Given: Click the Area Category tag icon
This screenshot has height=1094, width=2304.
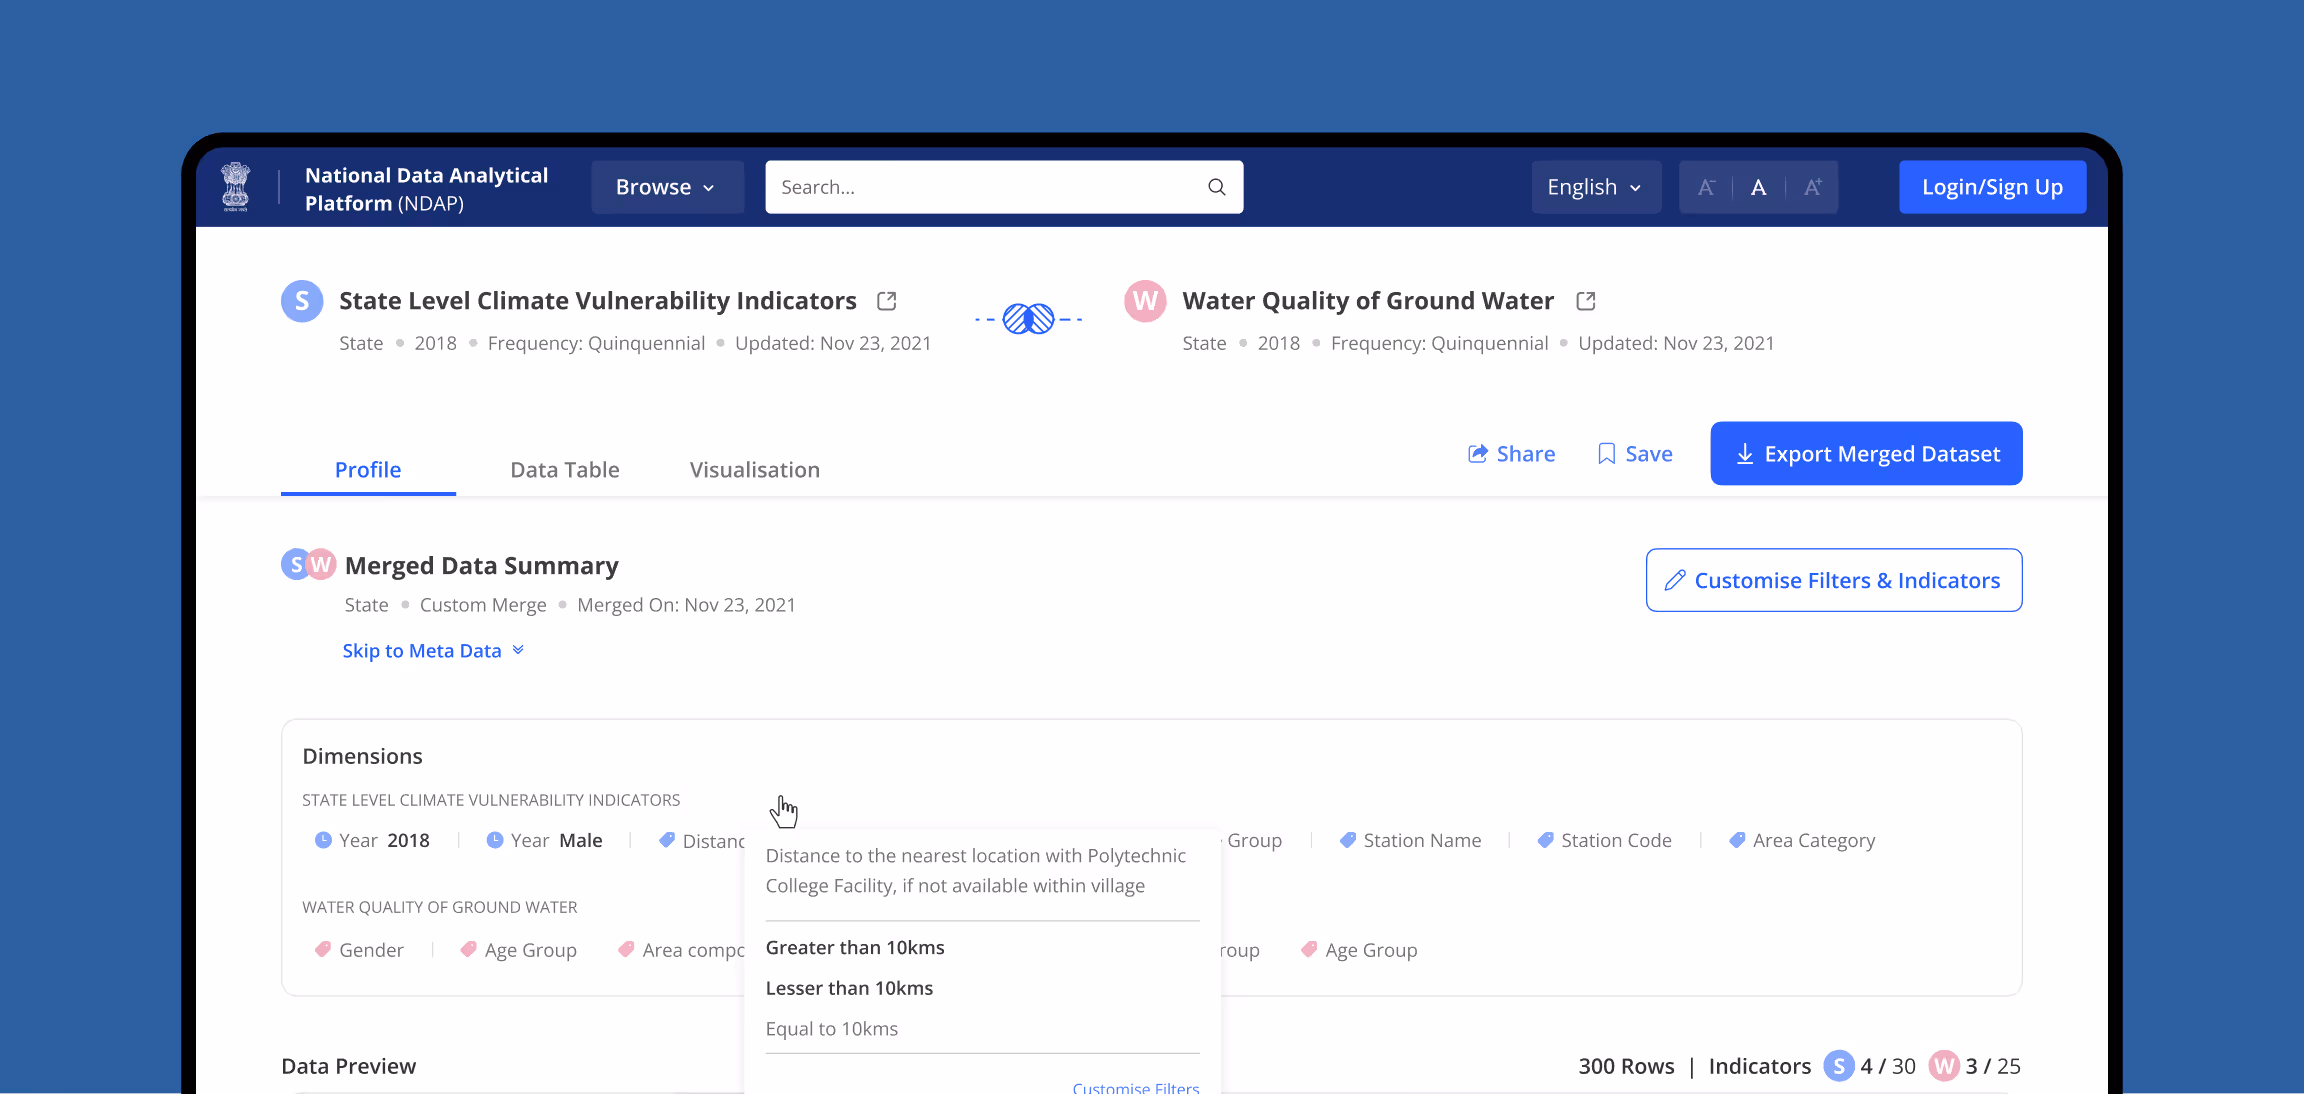Looking at the screenshot, I should [1737, 840].
